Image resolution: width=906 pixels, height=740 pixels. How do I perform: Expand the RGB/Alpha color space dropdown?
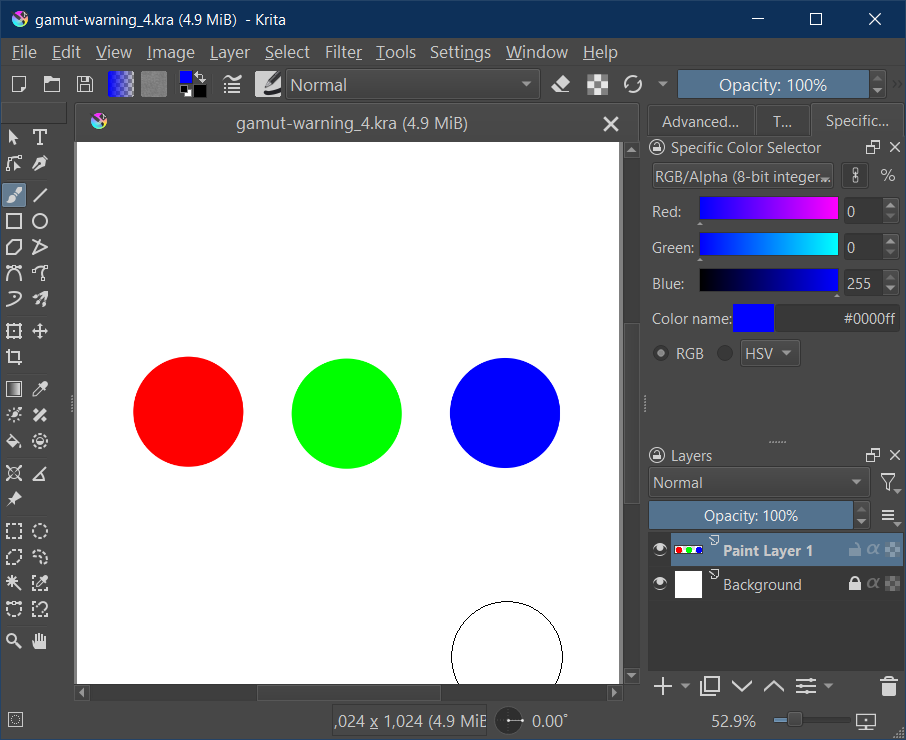pos(743,176)
